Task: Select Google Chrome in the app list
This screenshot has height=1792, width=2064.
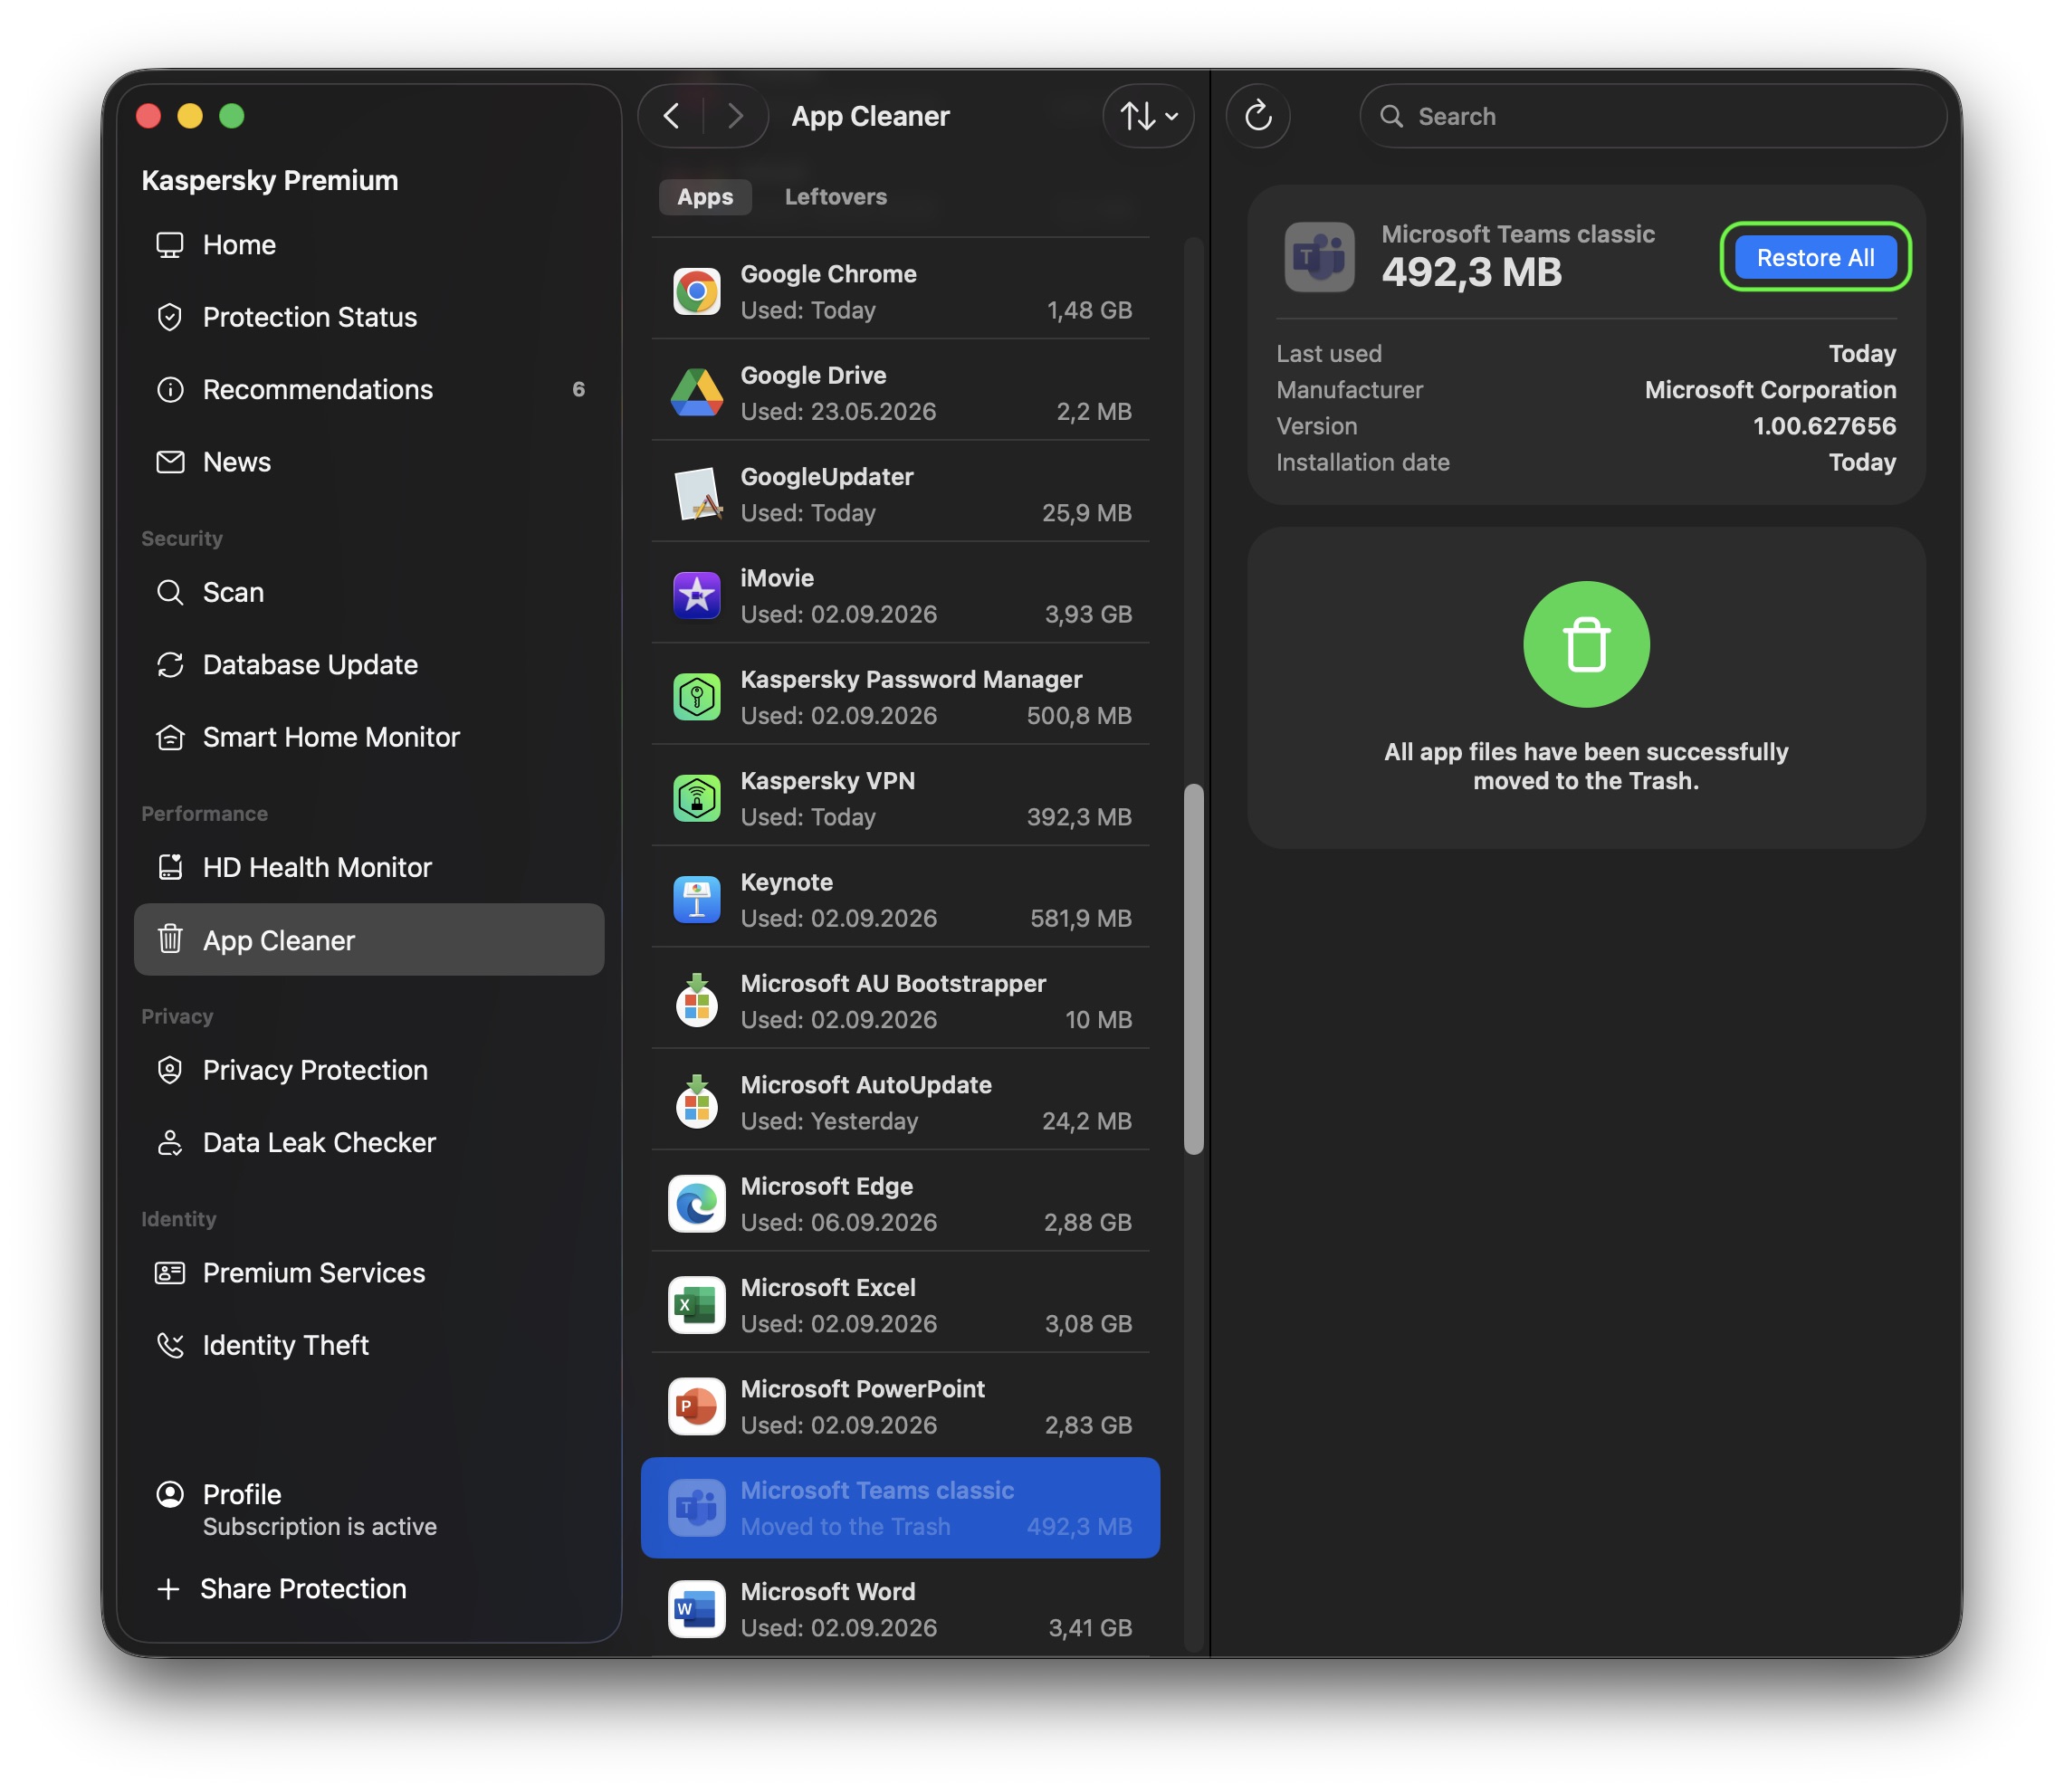Action: (900, 291)
